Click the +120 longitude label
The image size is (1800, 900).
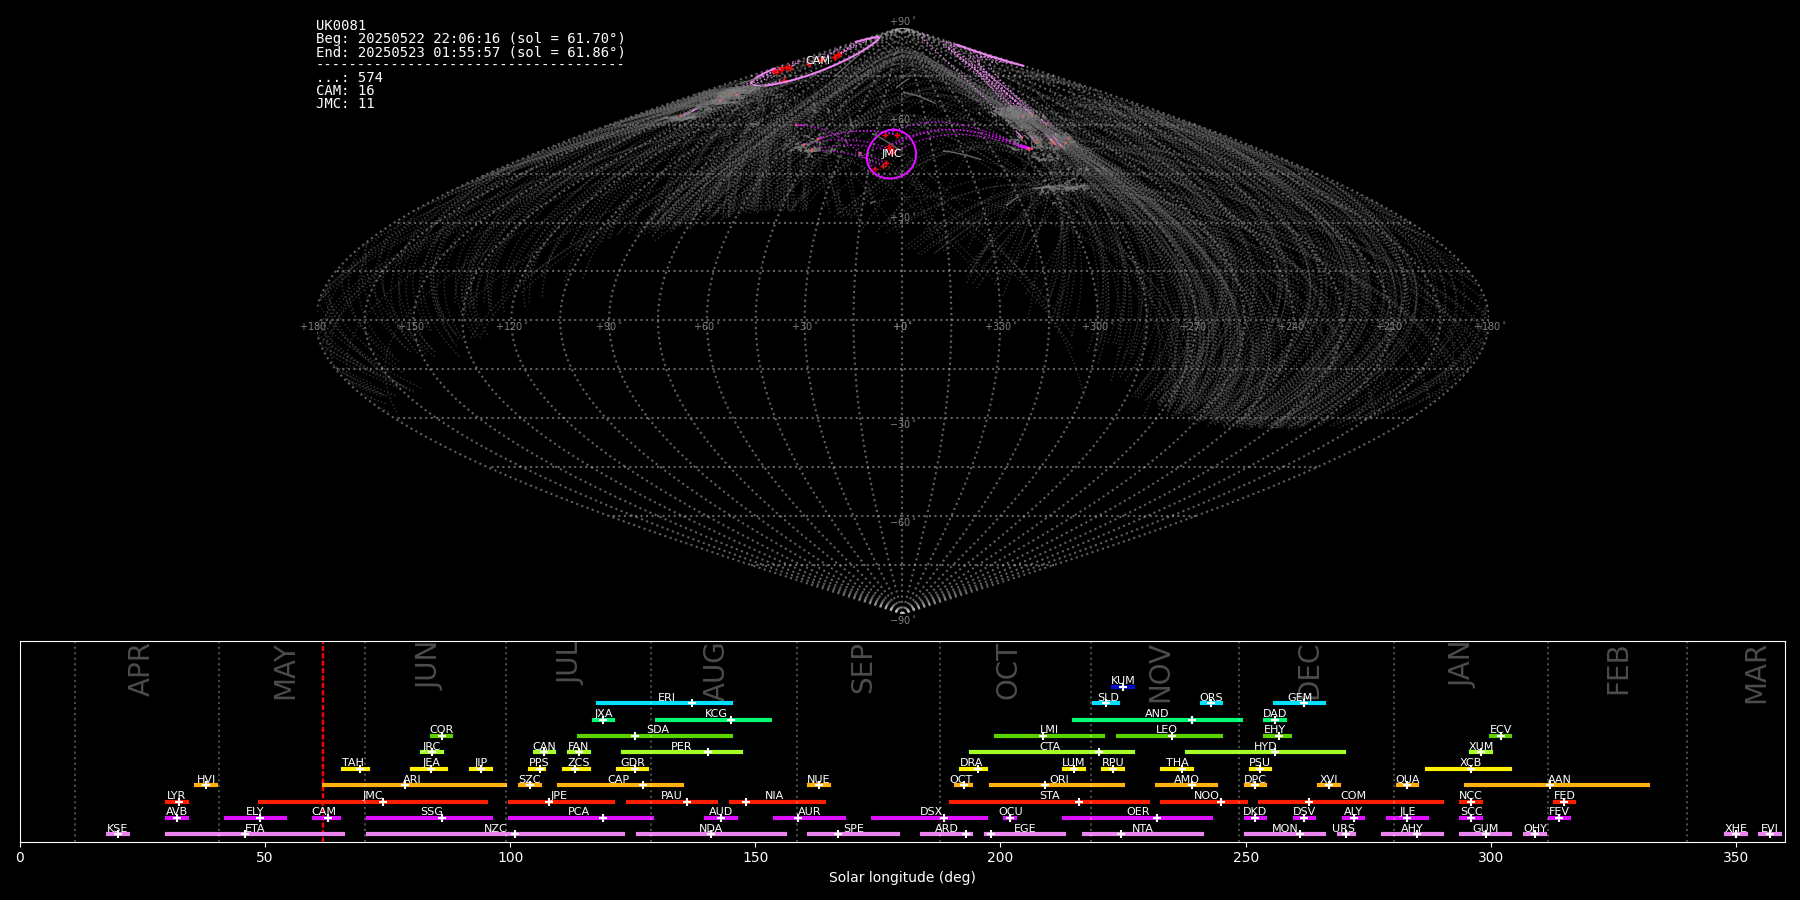509,327
